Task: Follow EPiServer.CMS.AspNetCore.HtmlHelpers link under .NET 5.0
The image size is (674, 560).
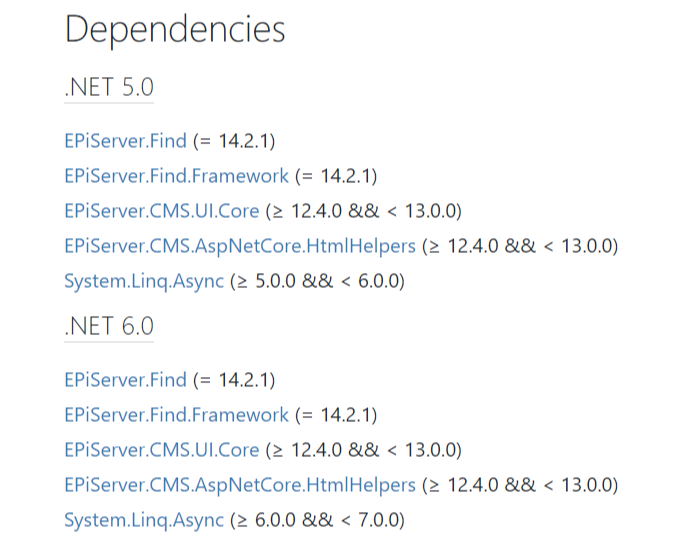Action: pyautogui.click(x=239, y=246)
